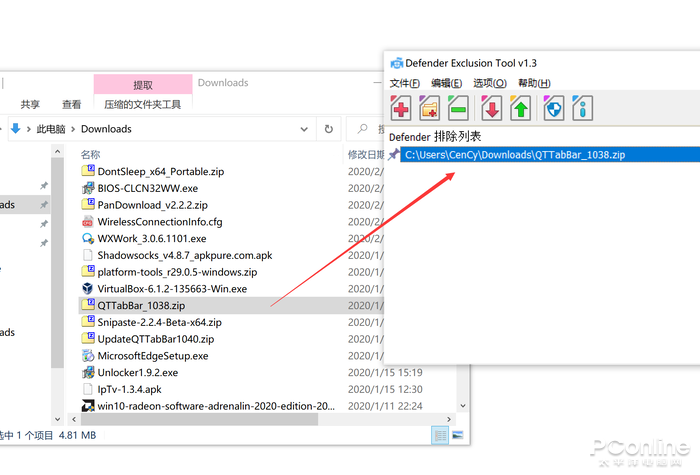700x475 pixels.
Task: Click the horizontal scrollbar right arrow
Action: pos(449,419)
